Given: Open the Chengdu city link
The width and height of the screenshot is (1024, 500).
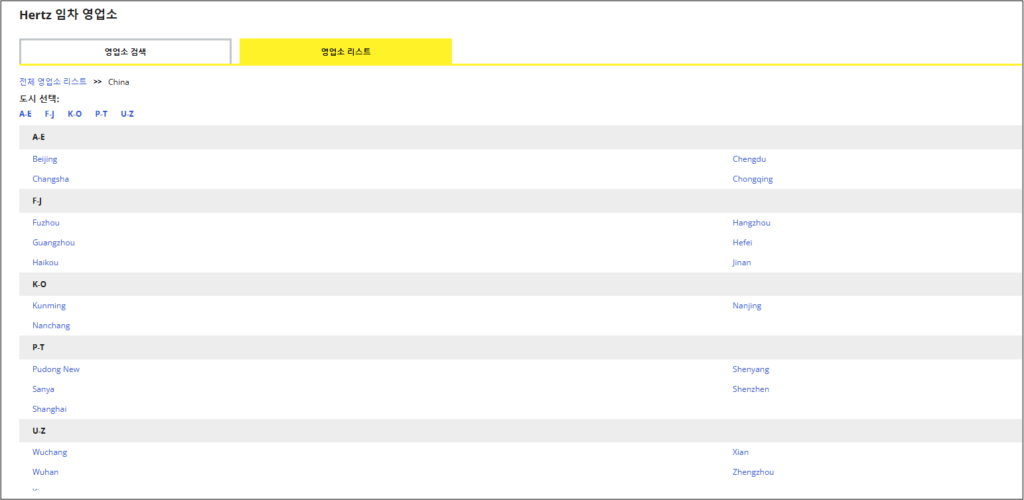Looking at the screenshot, I should click(749, 159).
